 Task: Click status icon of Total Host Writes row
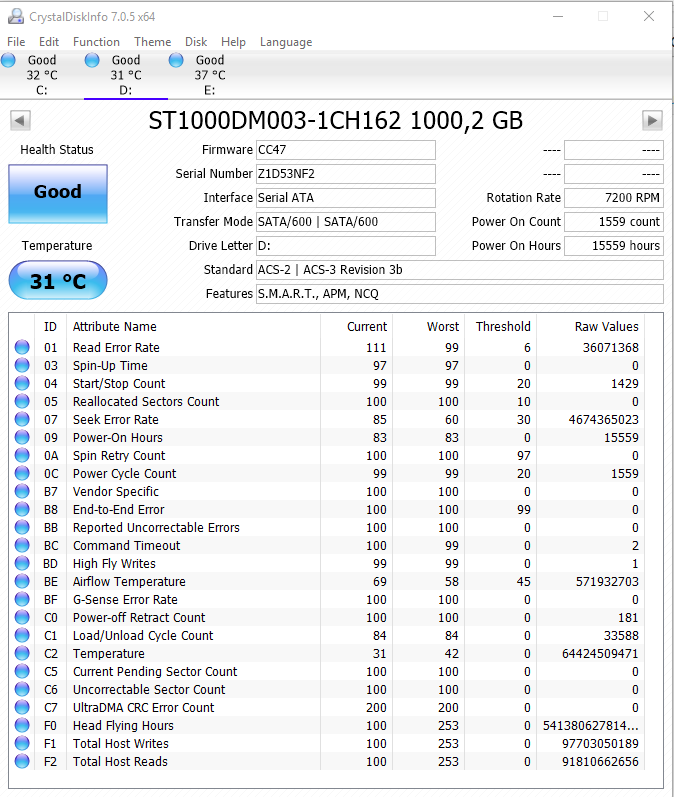click(22, 743)
